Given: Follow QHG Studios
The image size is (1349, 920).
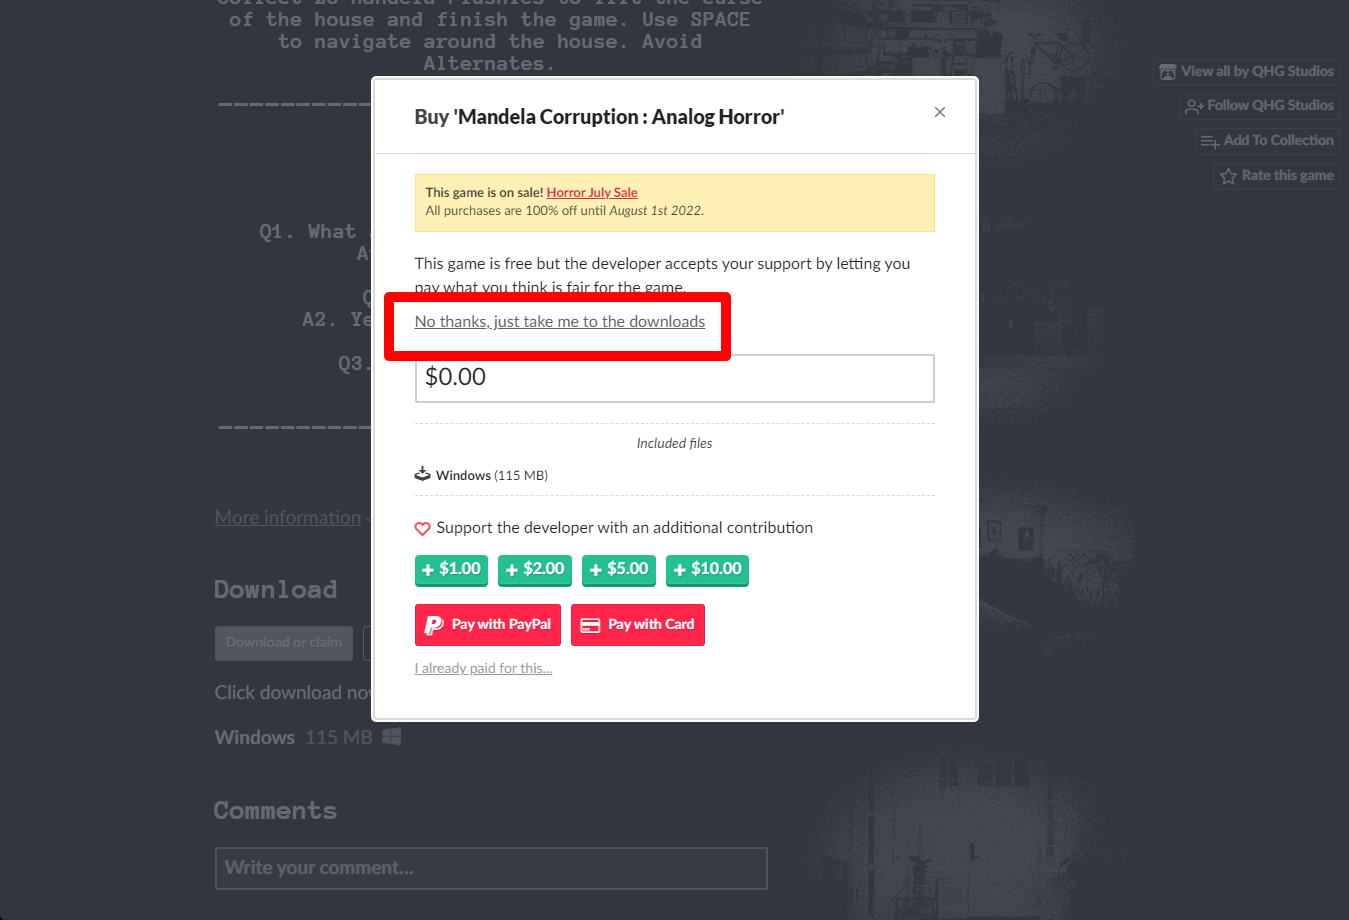Looking at the screenshot, I should point(1259,105).
